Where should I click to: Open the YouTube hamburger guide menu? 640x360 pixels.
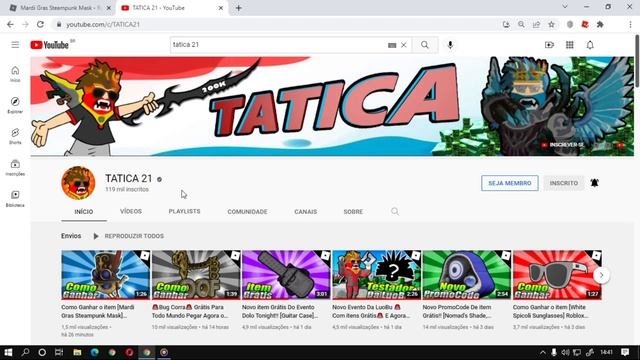tap(15, 44)
